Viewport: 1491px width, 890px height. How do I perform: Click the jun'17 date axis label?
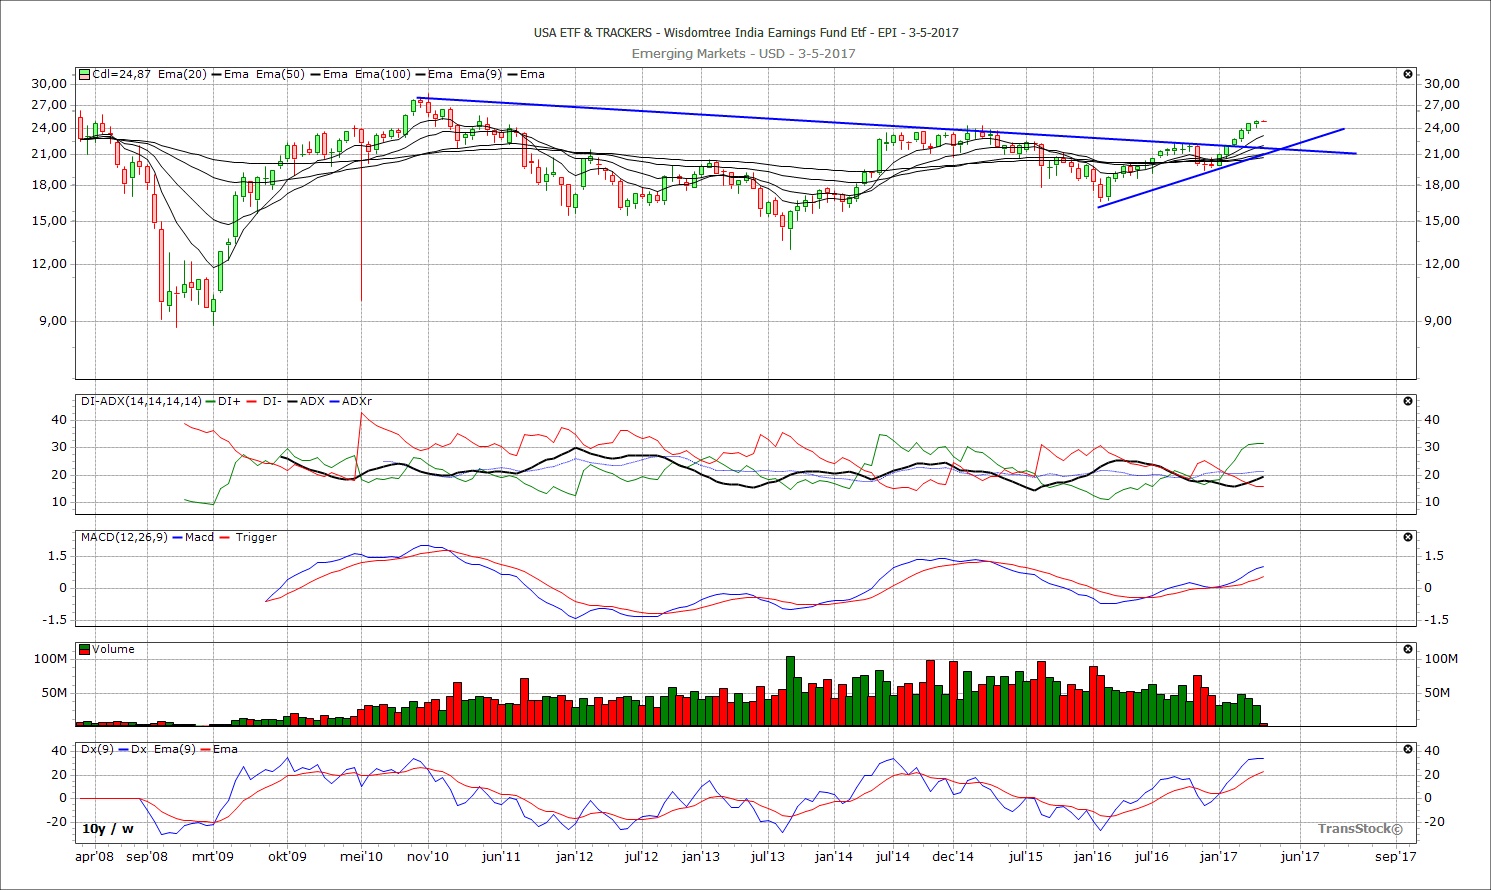1300,857
